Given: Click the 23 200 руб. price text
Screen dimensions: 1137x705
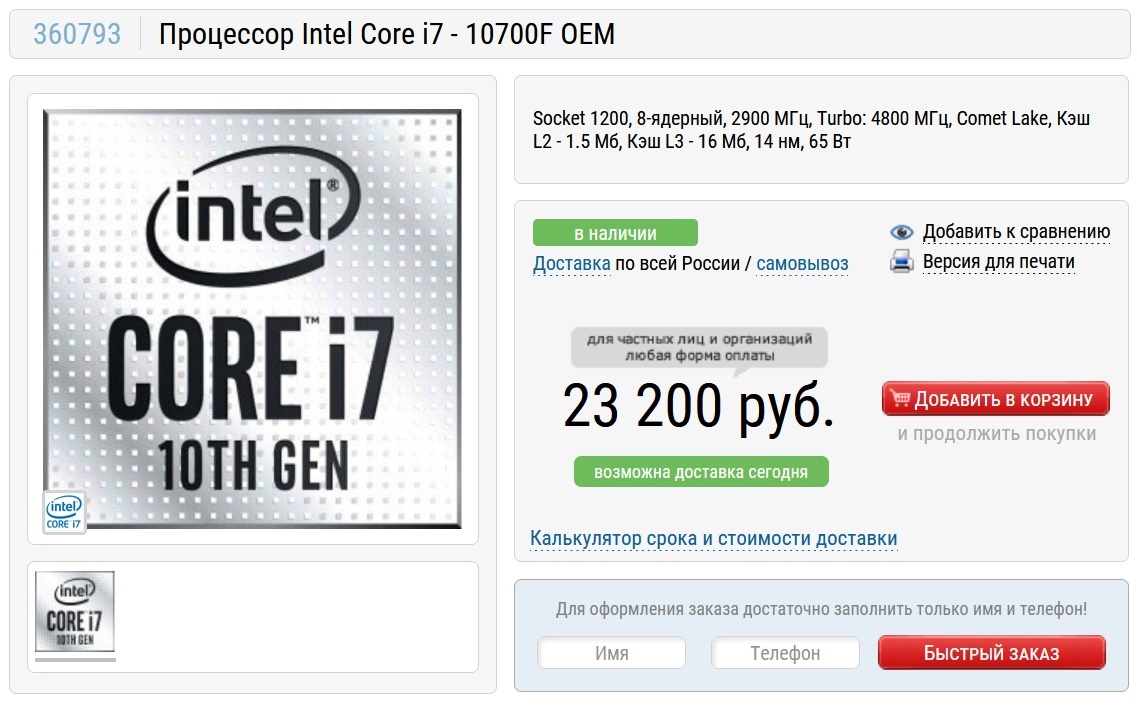Looking at the screenshot, I should 698,405.
